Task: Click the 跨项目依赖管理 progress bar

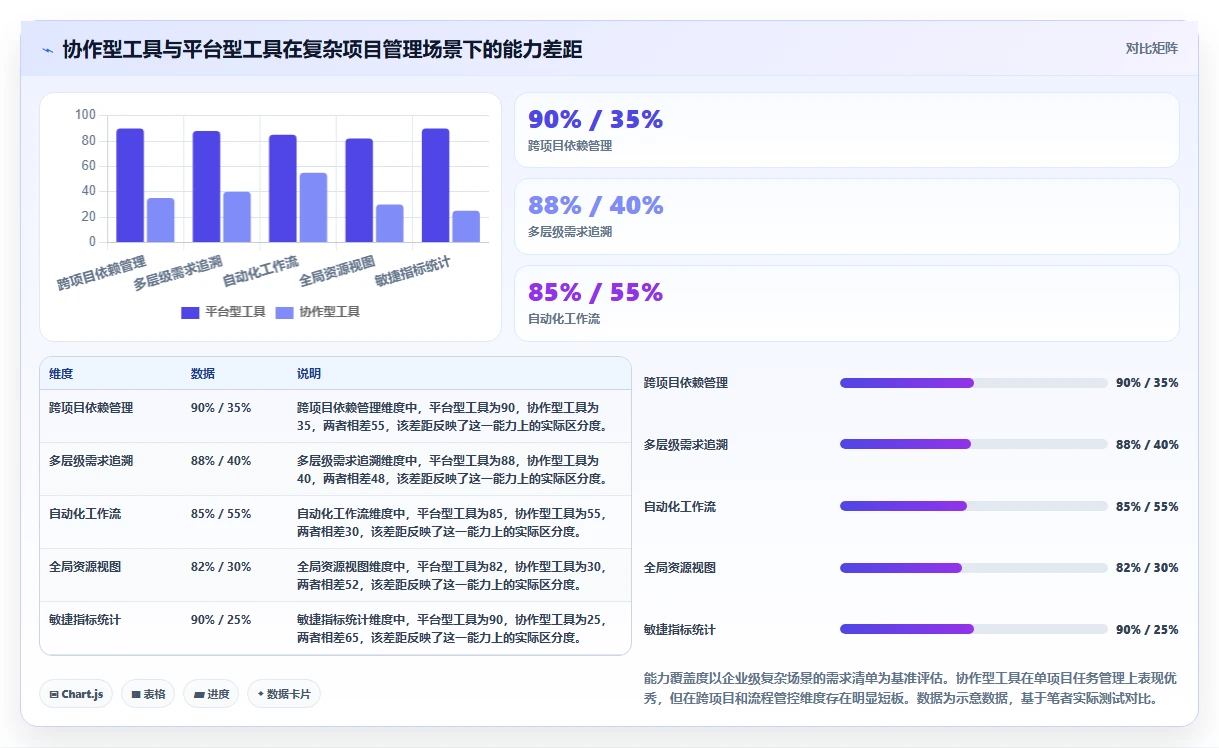Action: point(974,383)
